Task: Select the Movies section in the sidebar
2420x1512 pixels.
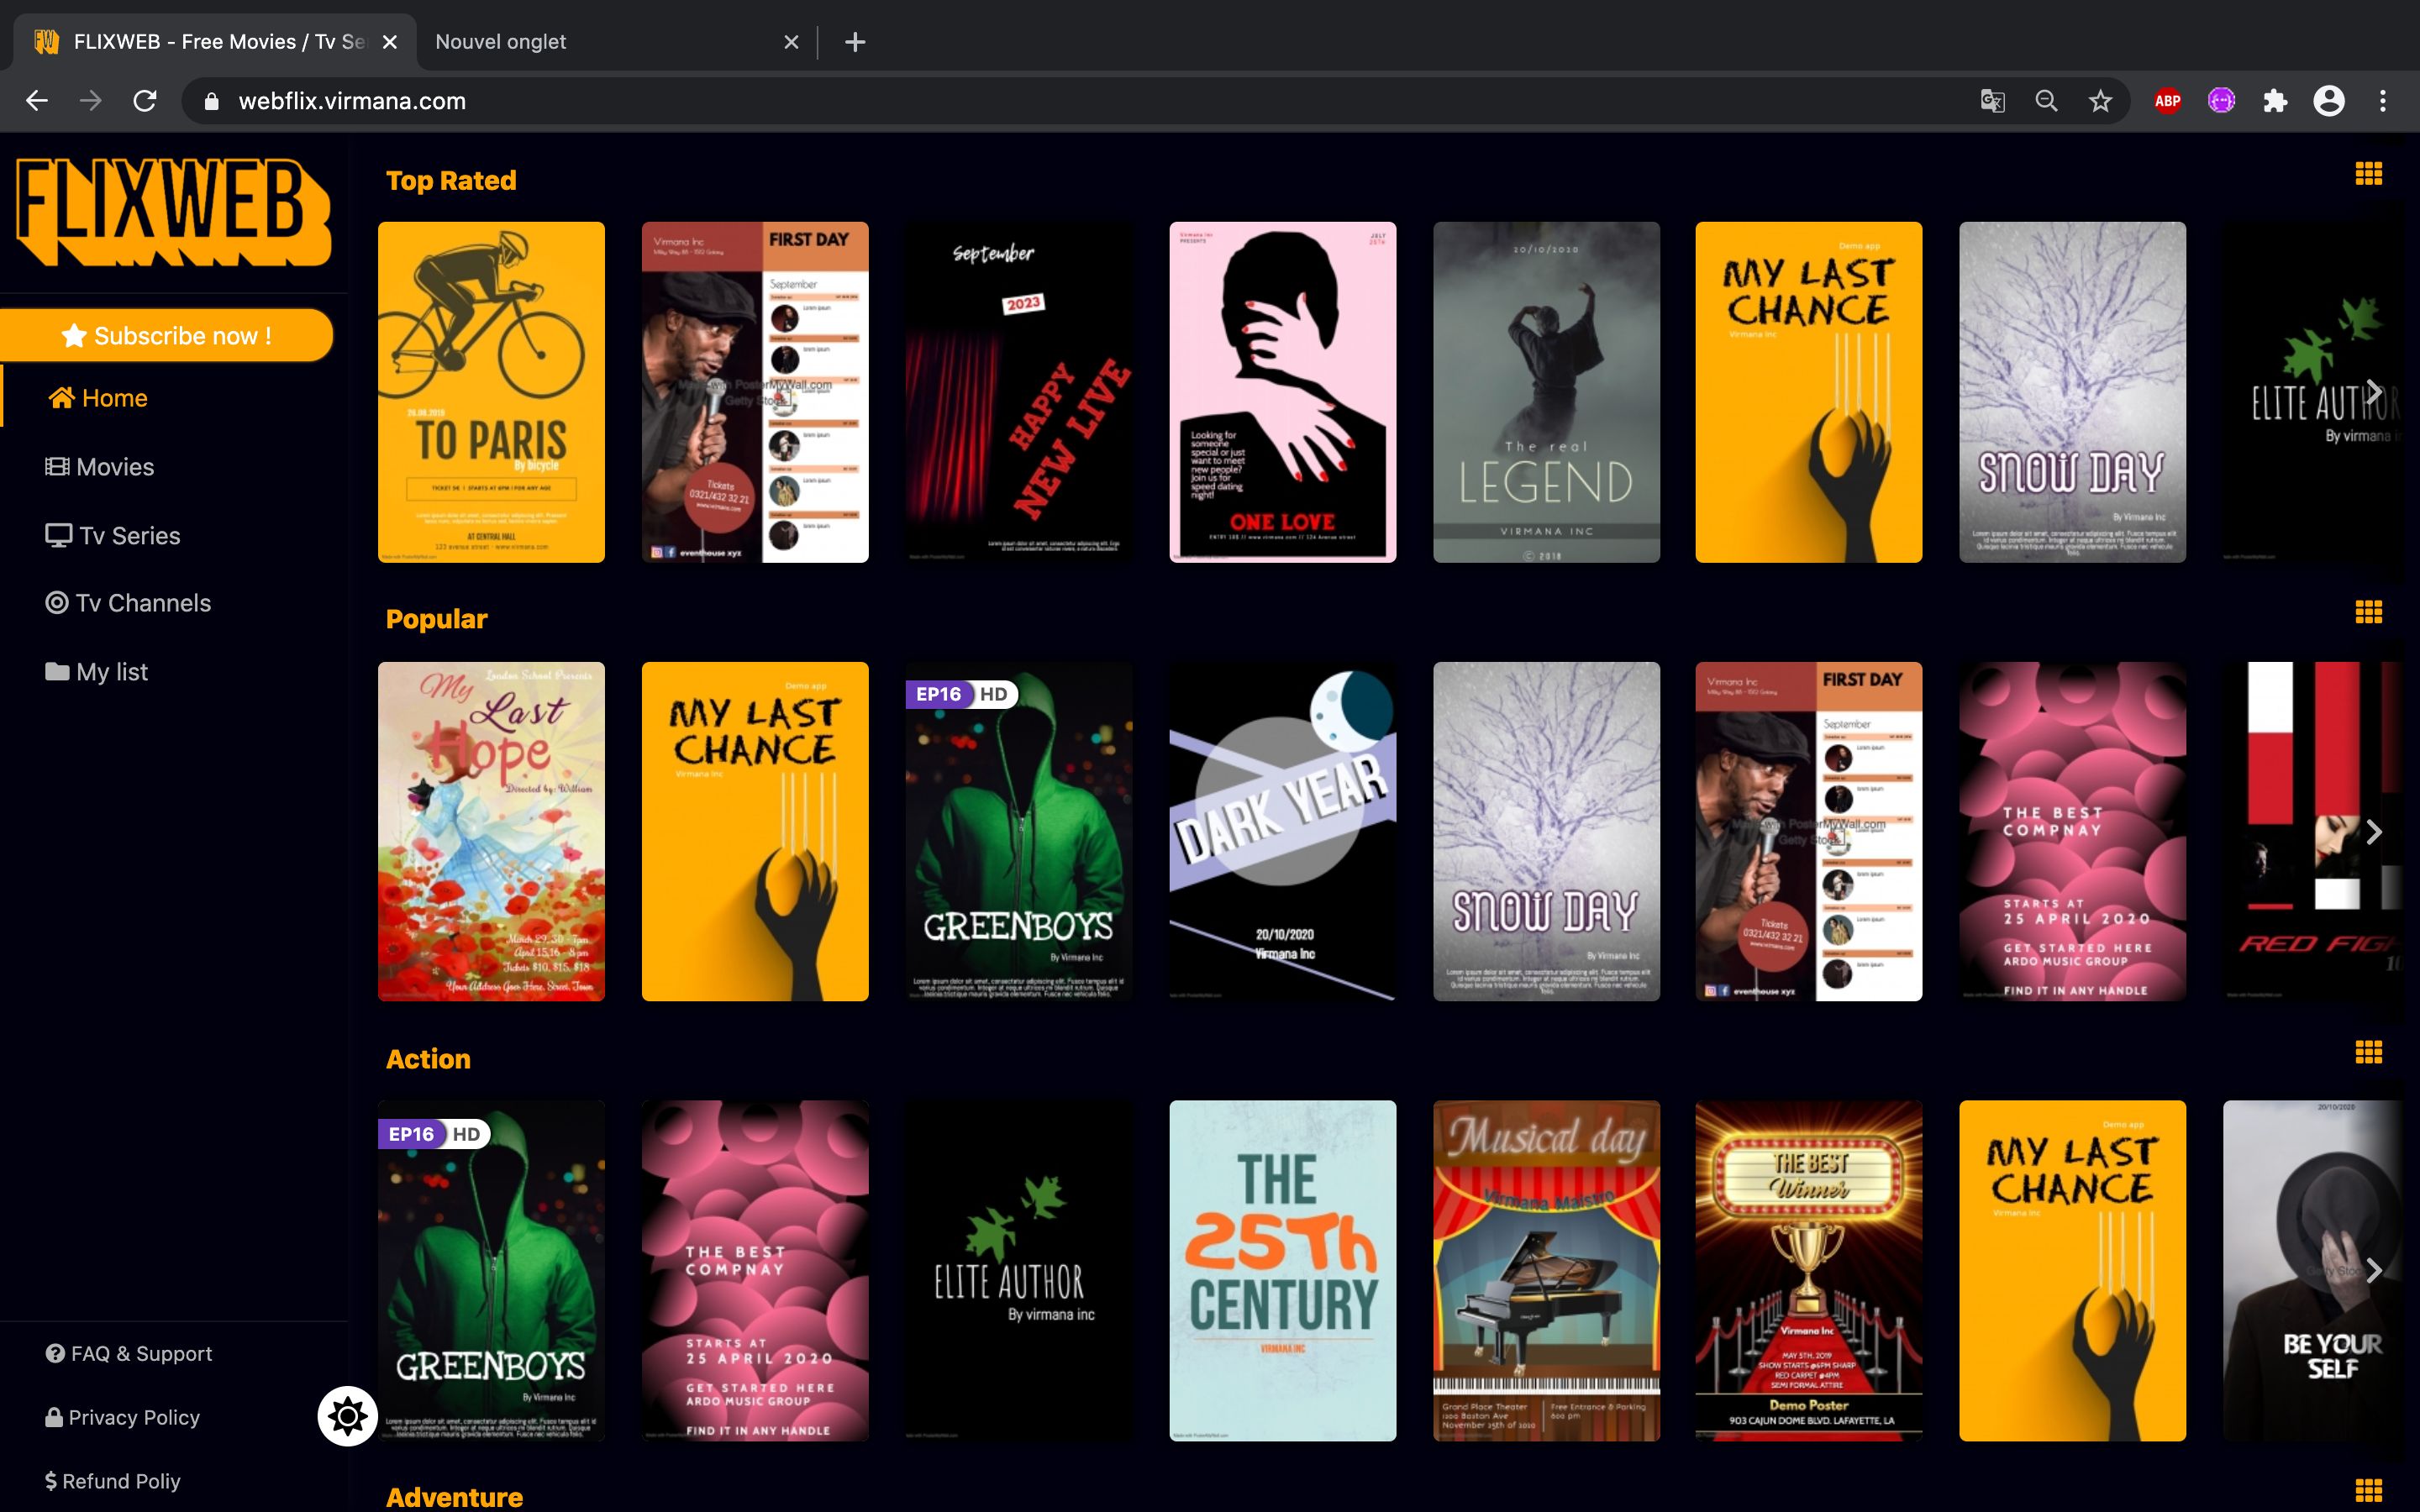Action: click(114, 466)
